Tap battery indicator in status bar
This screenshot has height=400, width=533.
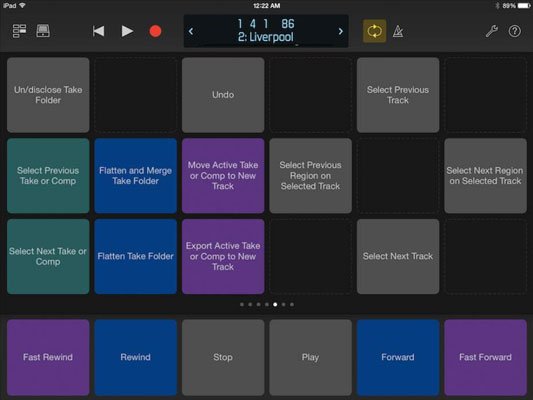coord(523,6)
